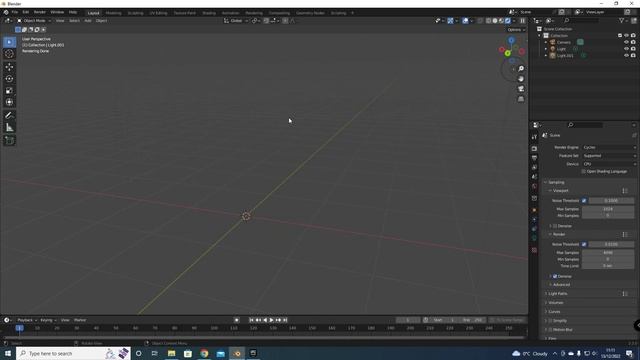
Task: Disable the Render Denoise checkbox
Action: pos(555,276)
